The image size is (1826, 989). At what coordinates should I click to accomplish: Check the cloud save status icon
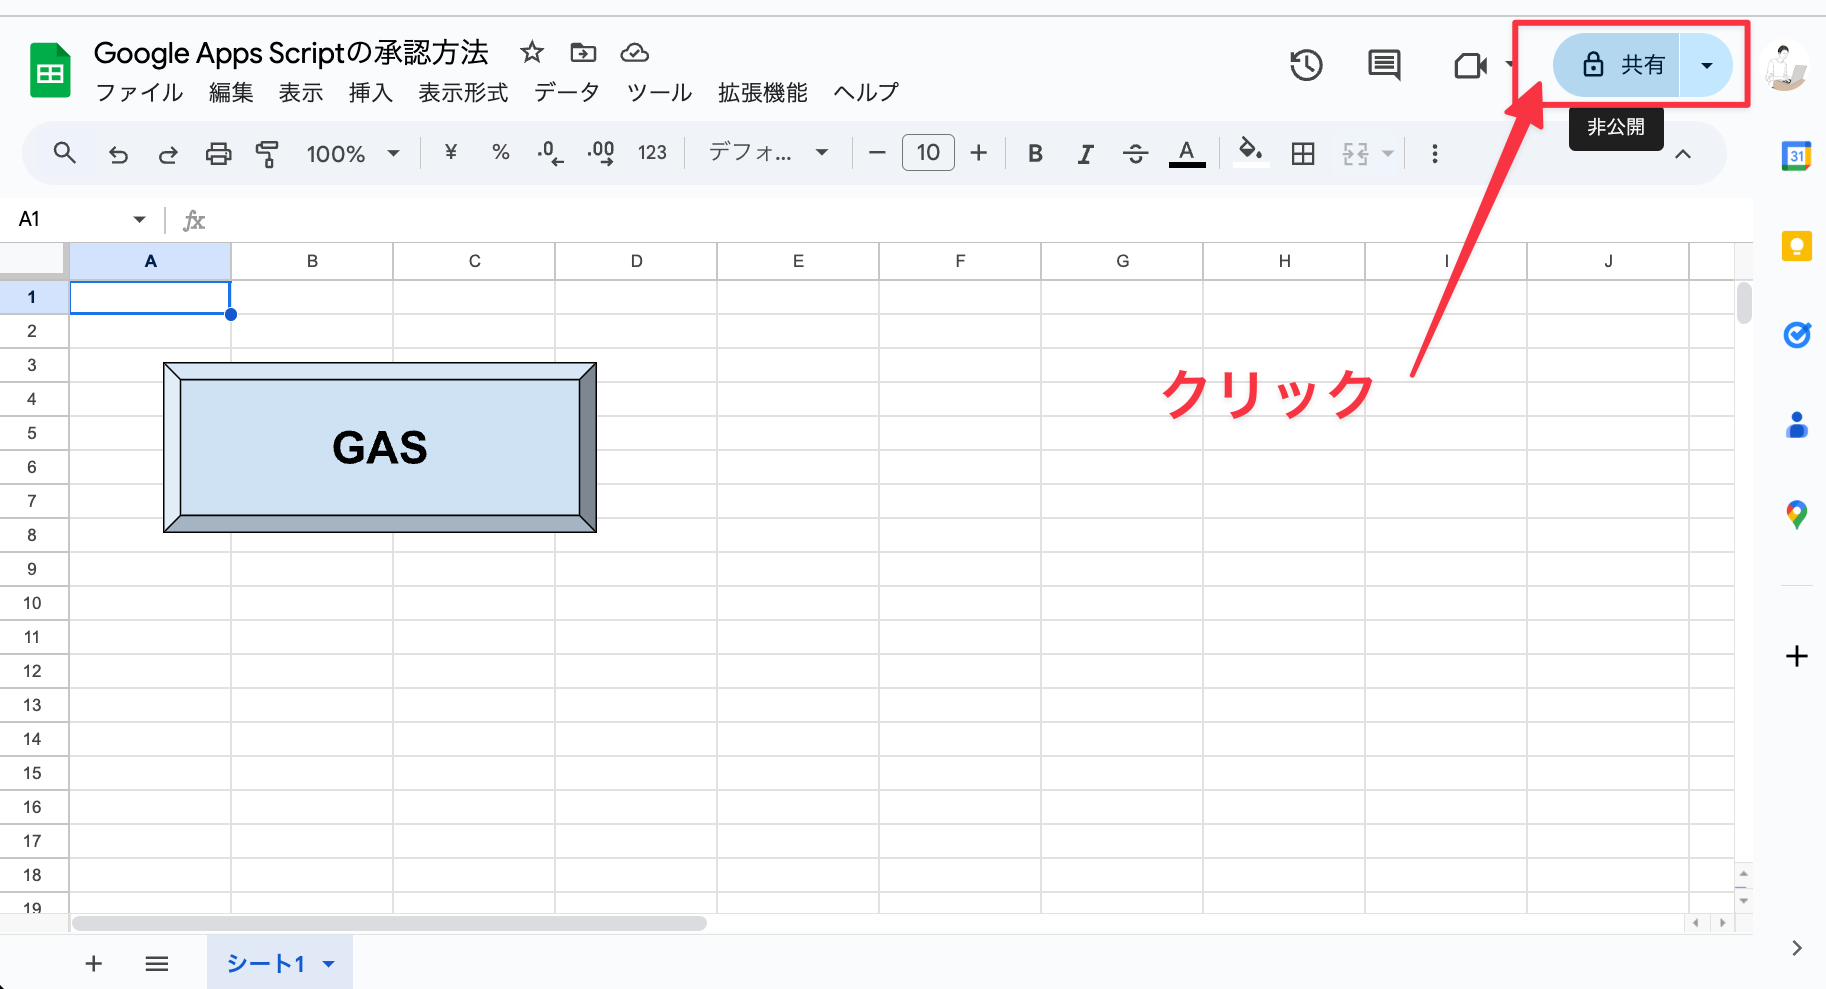634,52
